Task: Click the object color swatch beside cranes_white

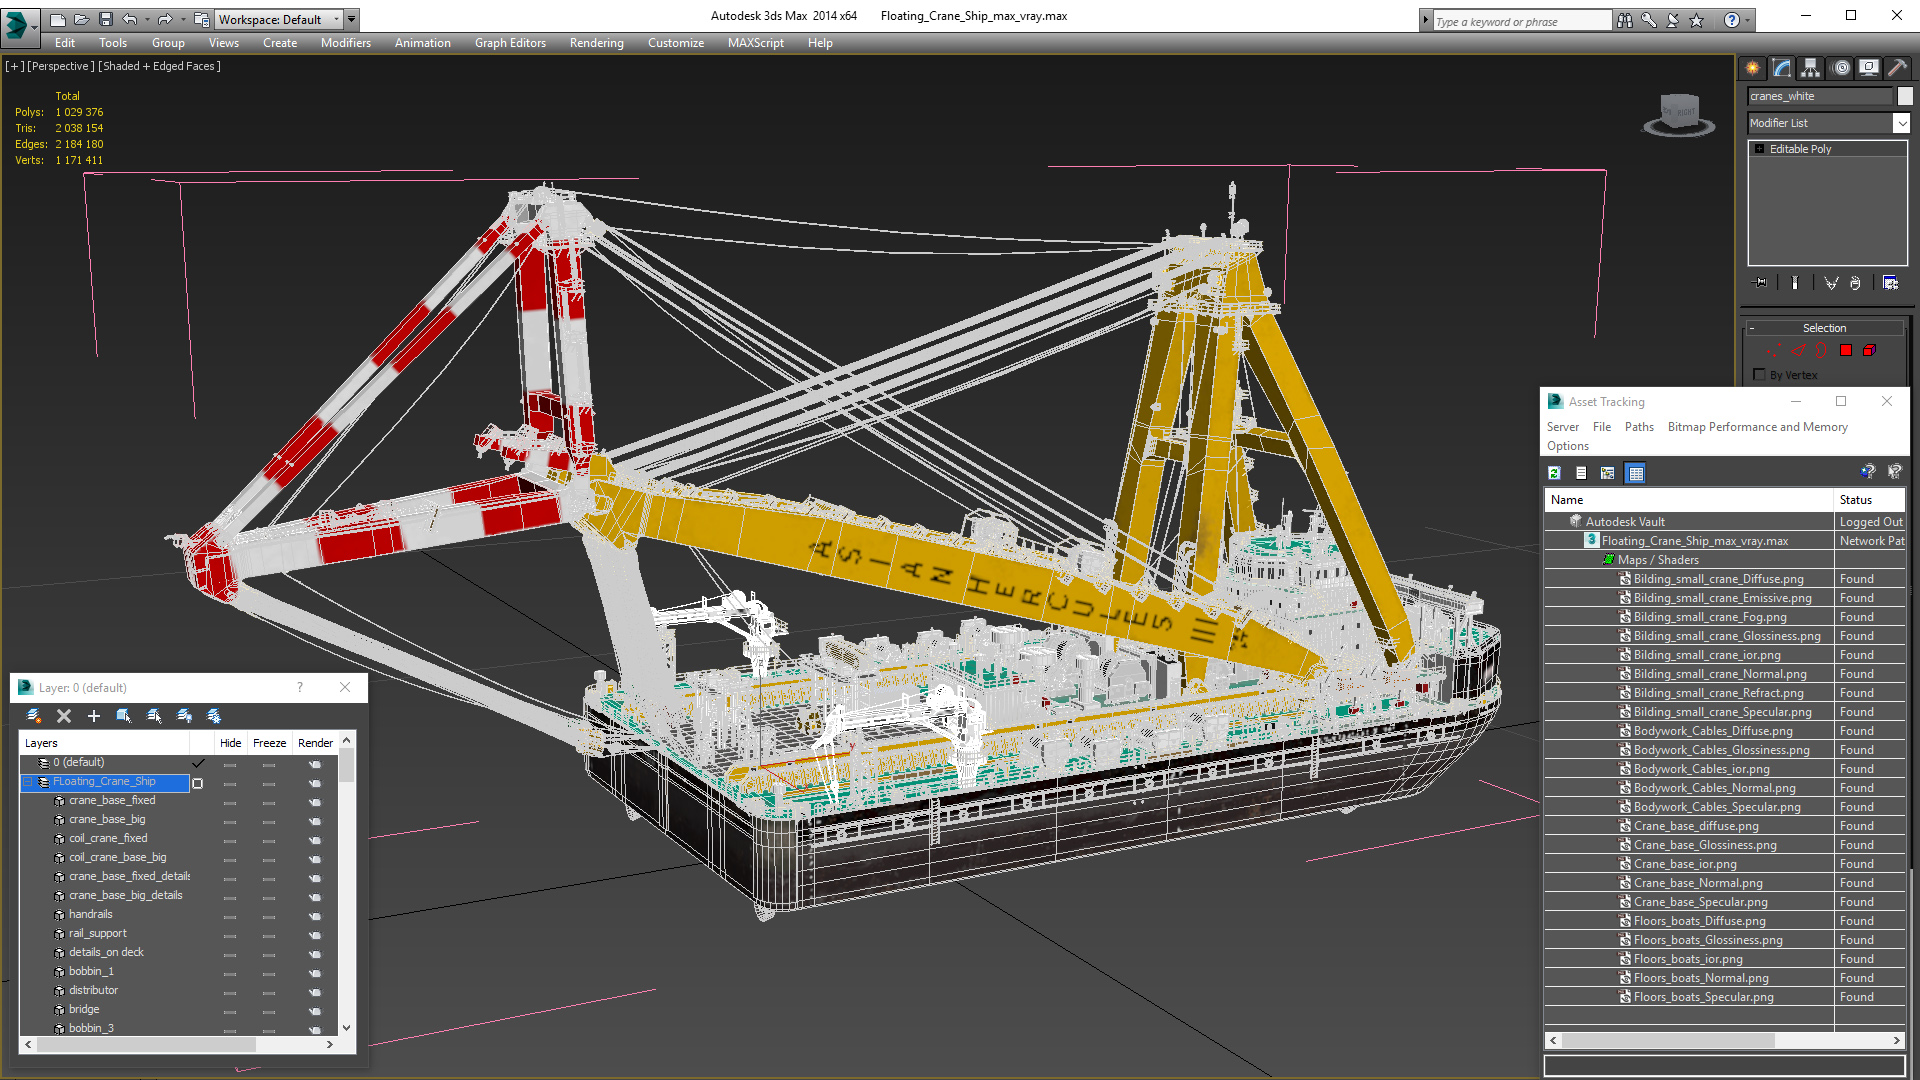Action: pyautogui.click(x=1905, y=96)
